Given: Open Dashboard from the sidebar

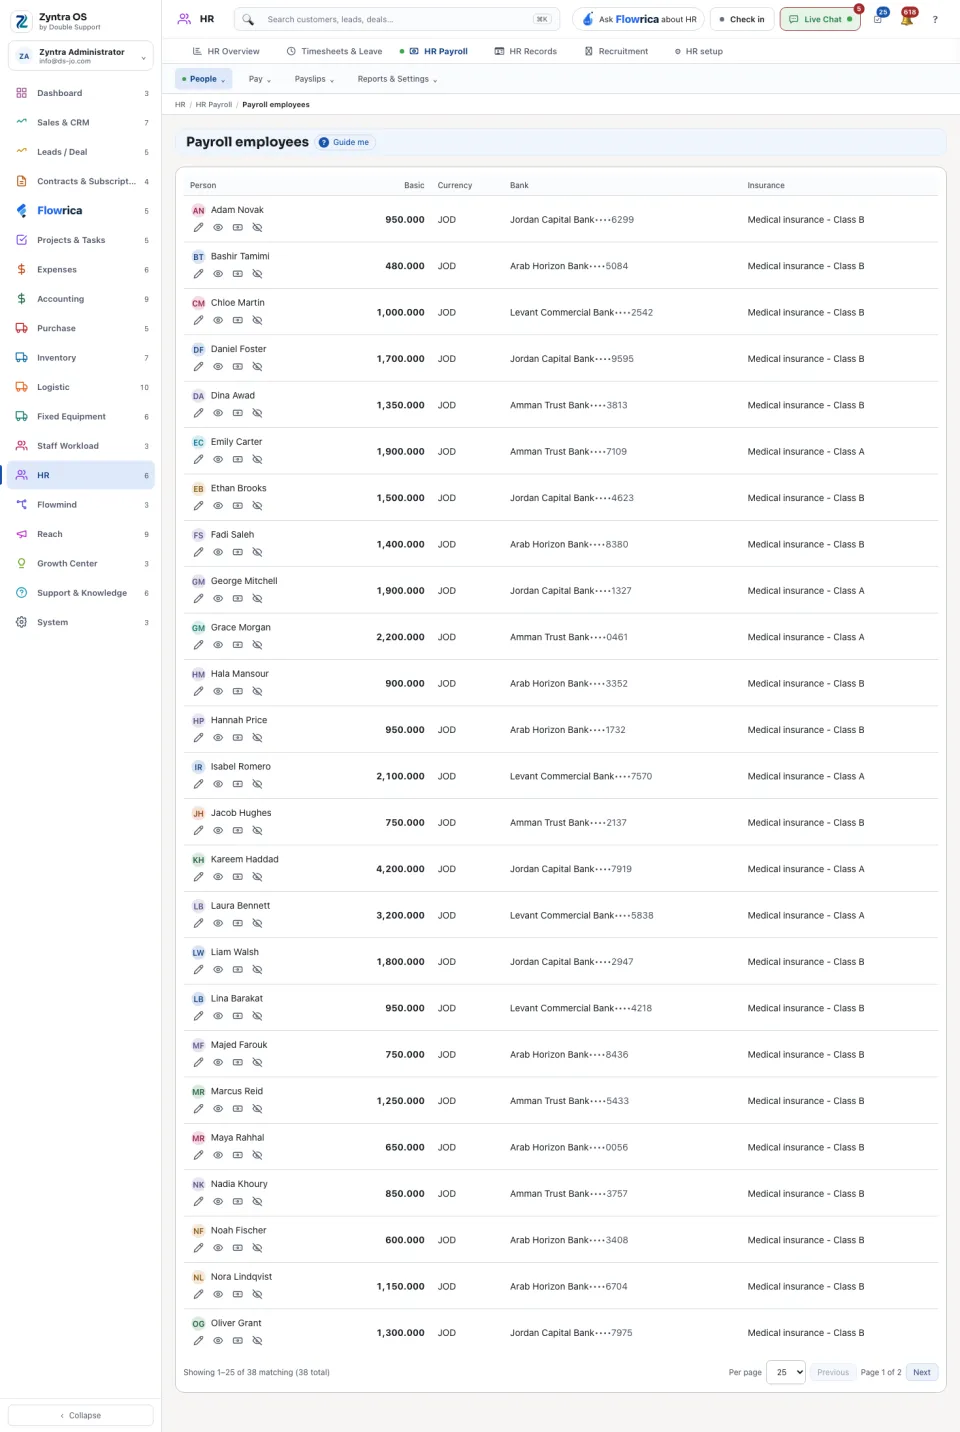Looking at the screenshot, I should pyautogui.click(x=81, y=93).
